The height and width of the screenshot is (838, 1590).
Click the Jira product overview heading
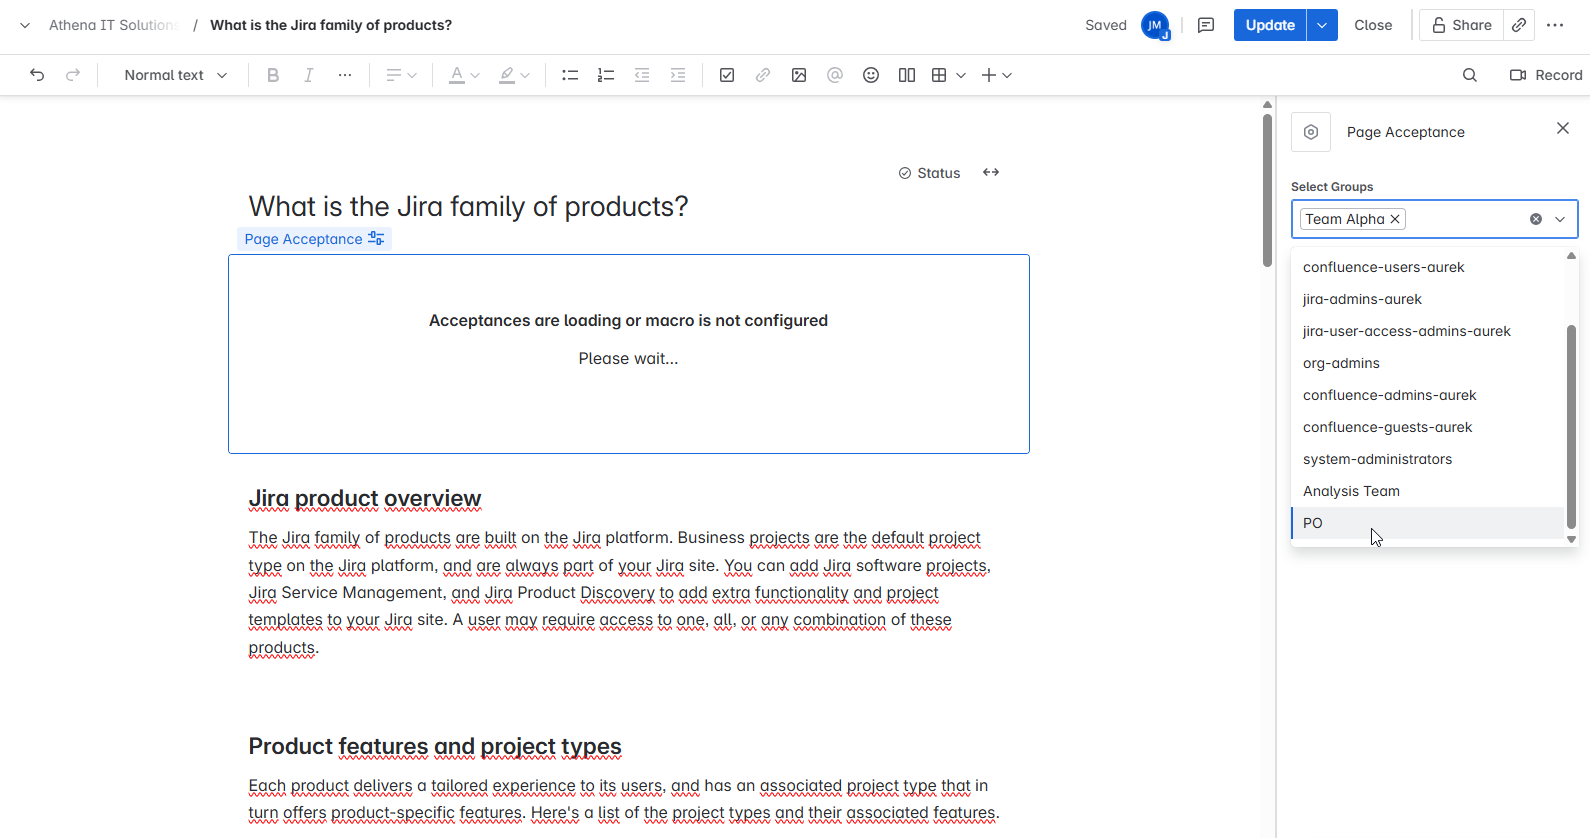(365, 498)
